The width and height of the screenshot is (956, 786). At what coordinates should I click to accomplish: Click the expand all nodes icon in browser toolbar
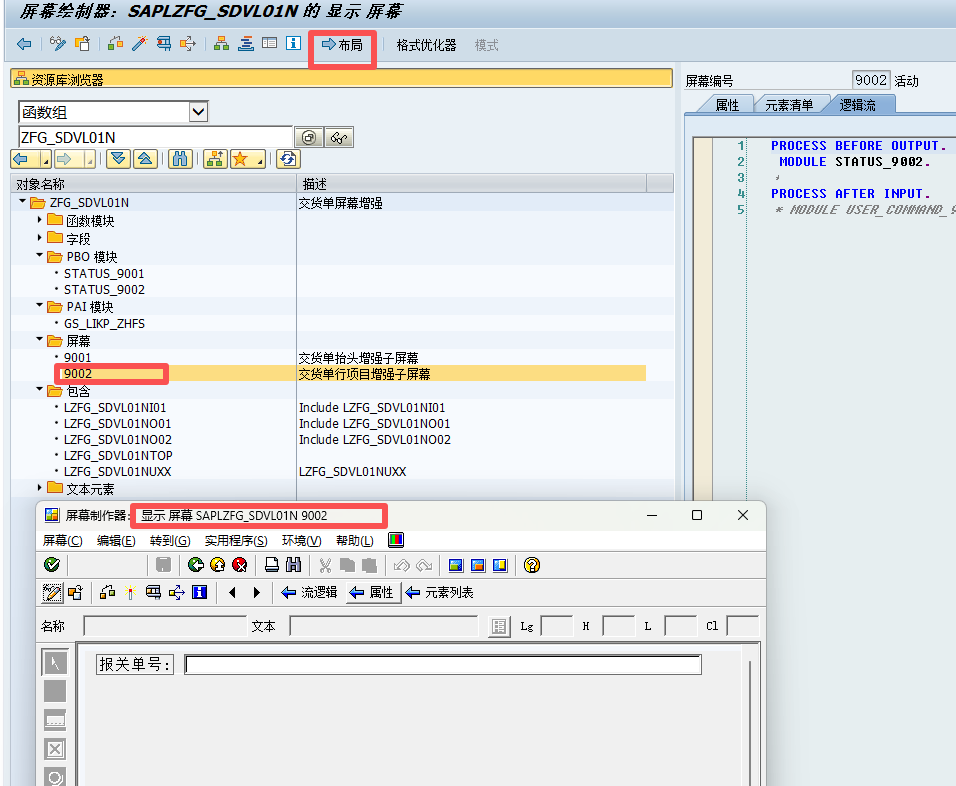pyautogui.click(x=118, y=159)
